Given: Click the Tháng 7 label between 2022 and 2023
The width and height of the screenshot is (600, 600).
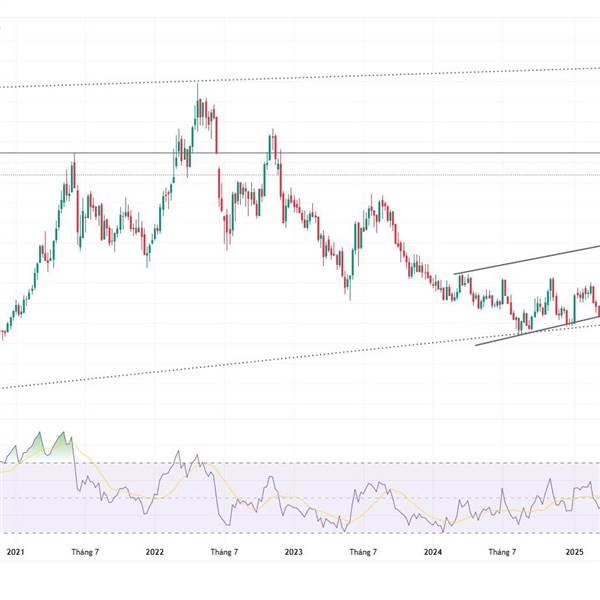Looking at the screenshot, I should (224, 552).
